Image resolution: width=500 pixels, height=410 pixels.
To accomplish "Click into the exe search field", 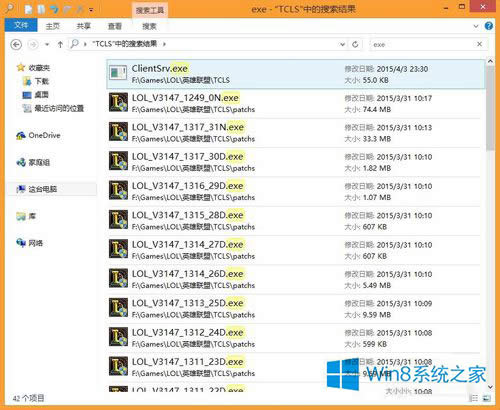I will tap(422, 44).
